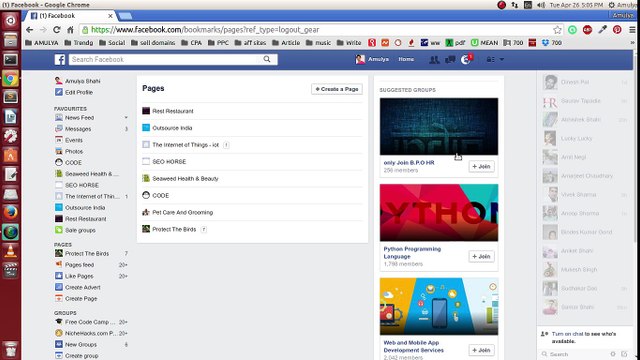Image resolution: width=640 pixels, height=360 pixels.
Task: Bookmark this page with the star icon
Action: pos(557,30)
